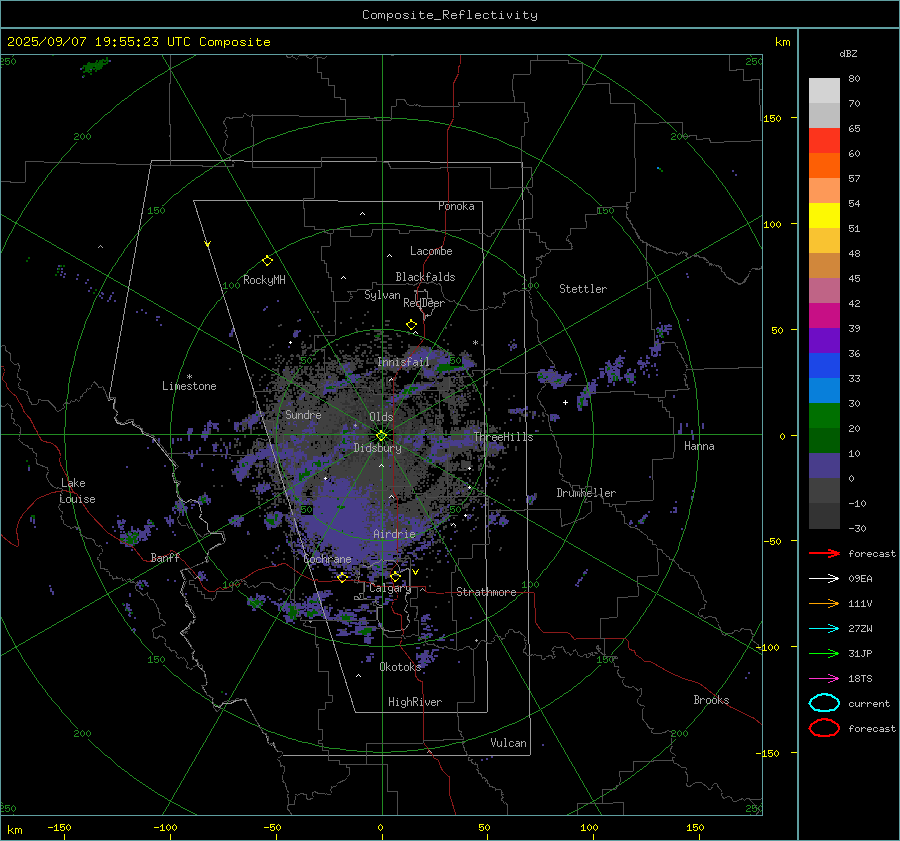
Task: Click the Limestone label
Action: (x=189, y=386)
